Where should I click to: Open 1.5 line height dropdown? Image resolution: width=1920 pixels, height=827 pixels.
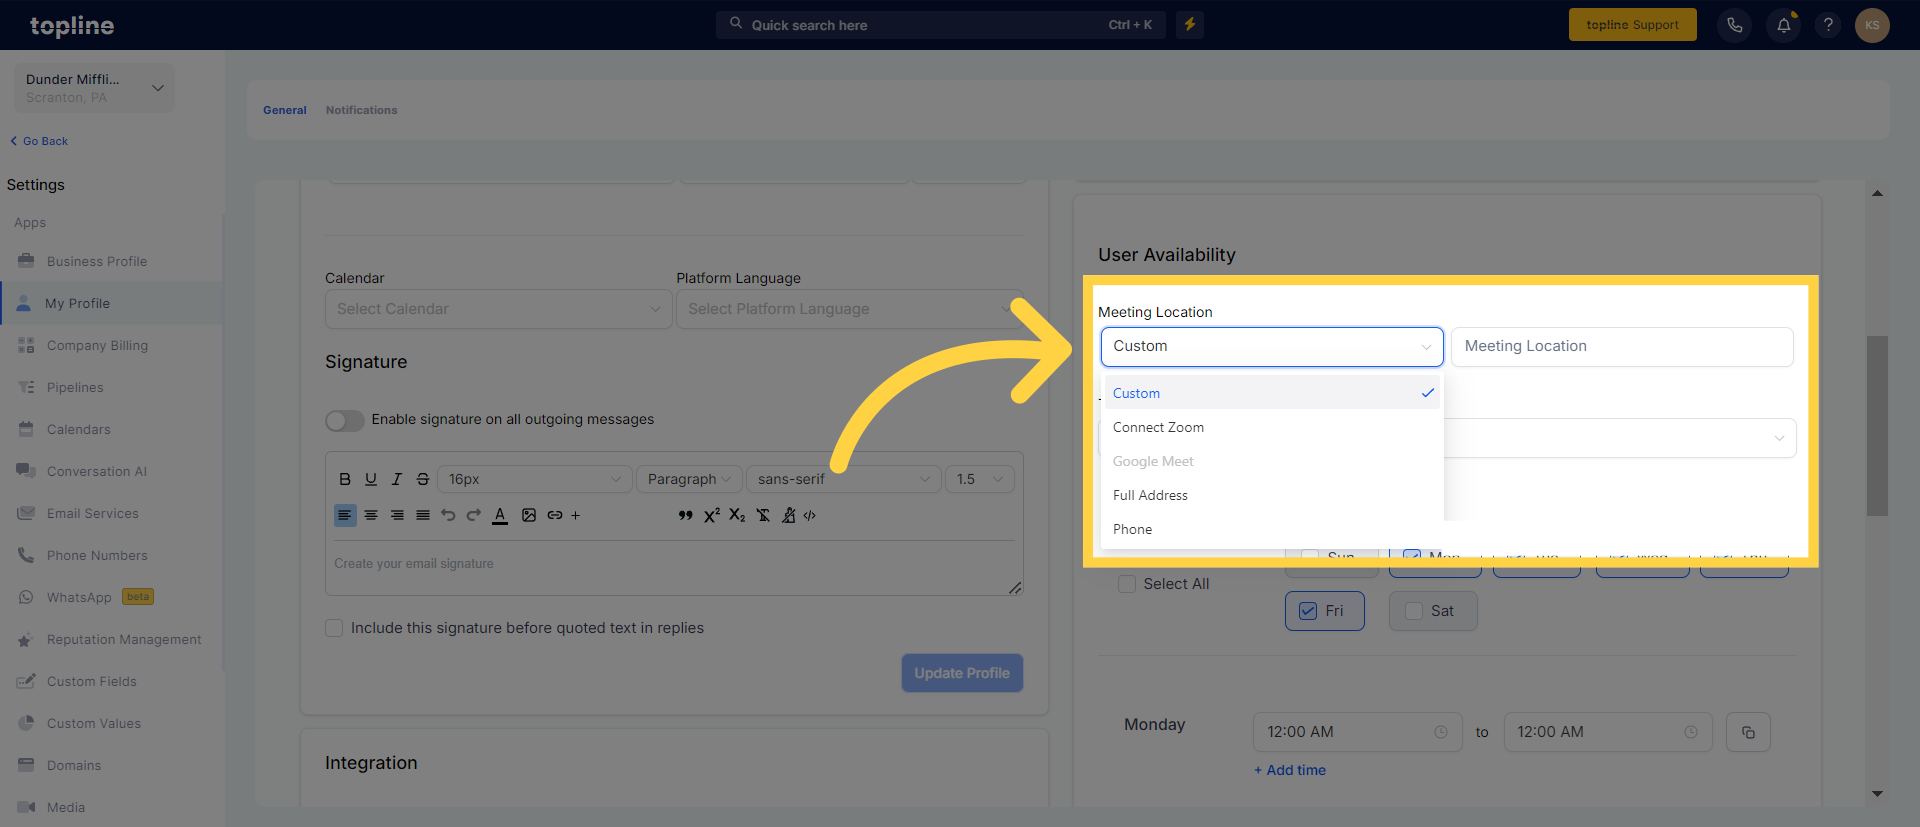pos(980,479)
